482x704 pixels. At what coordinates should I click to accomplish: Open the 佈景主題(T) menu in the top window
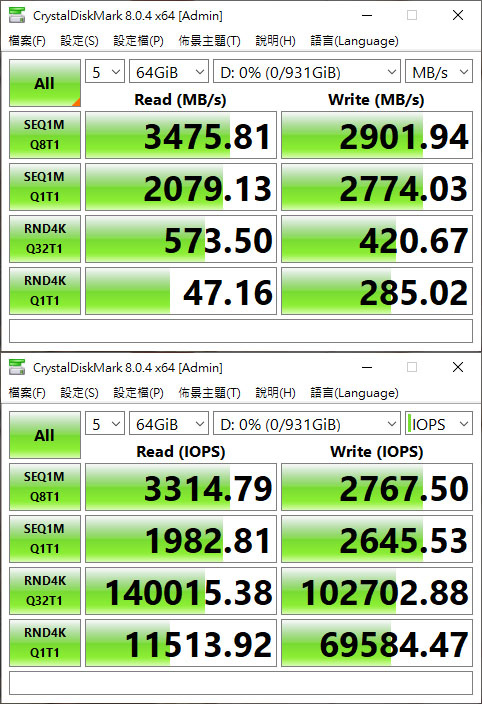[x=210, y=41]
